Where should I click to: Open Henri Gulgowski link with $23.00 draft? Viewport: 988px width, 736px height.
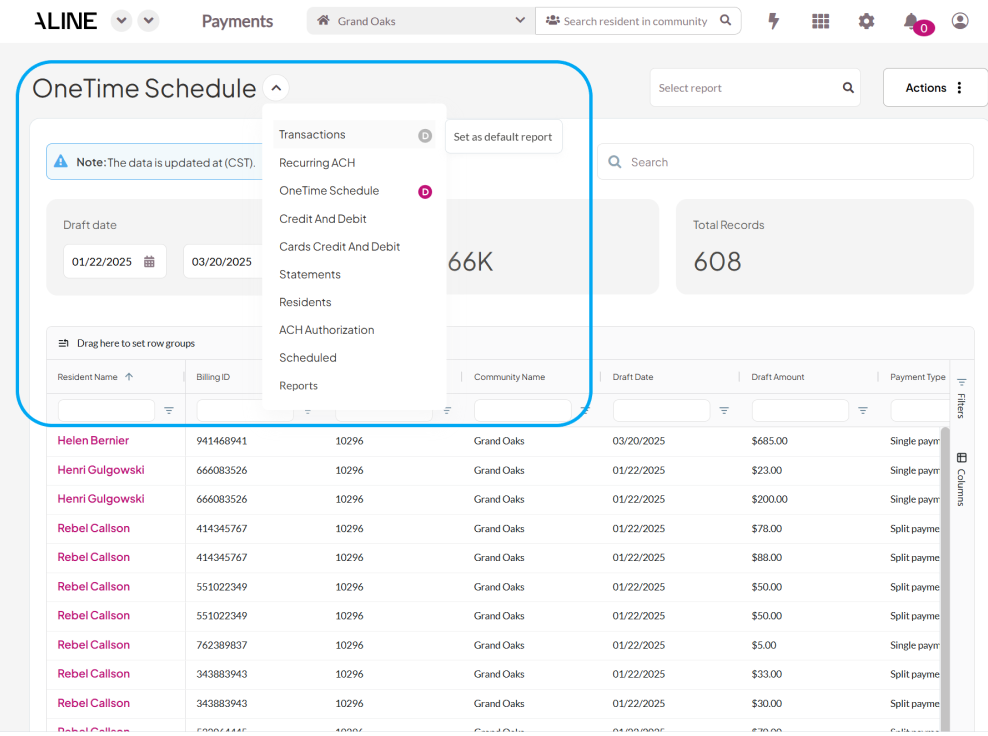coord(101,470)
